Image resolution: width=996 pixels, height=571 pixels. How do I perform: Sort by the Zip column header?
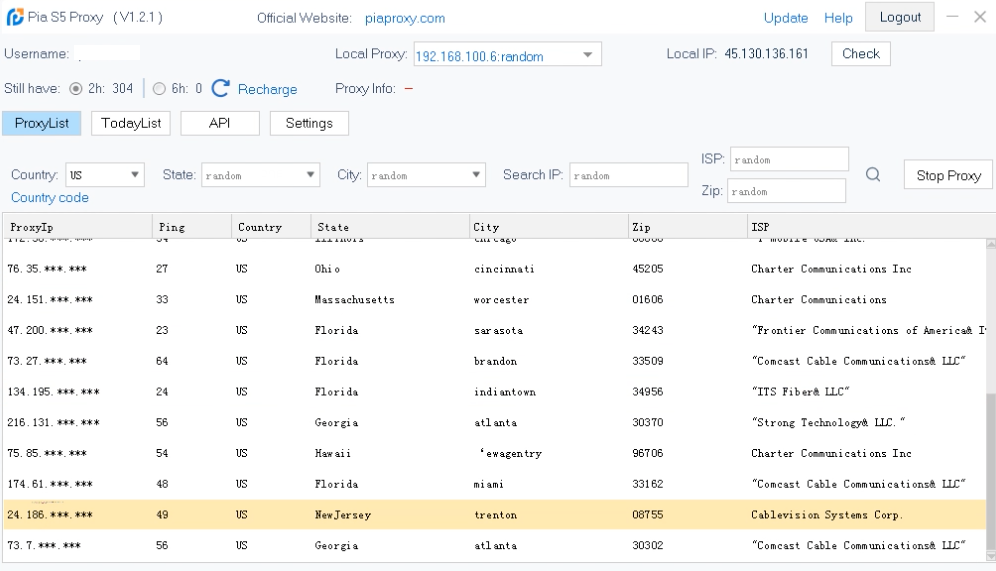(x=687, y=227)
